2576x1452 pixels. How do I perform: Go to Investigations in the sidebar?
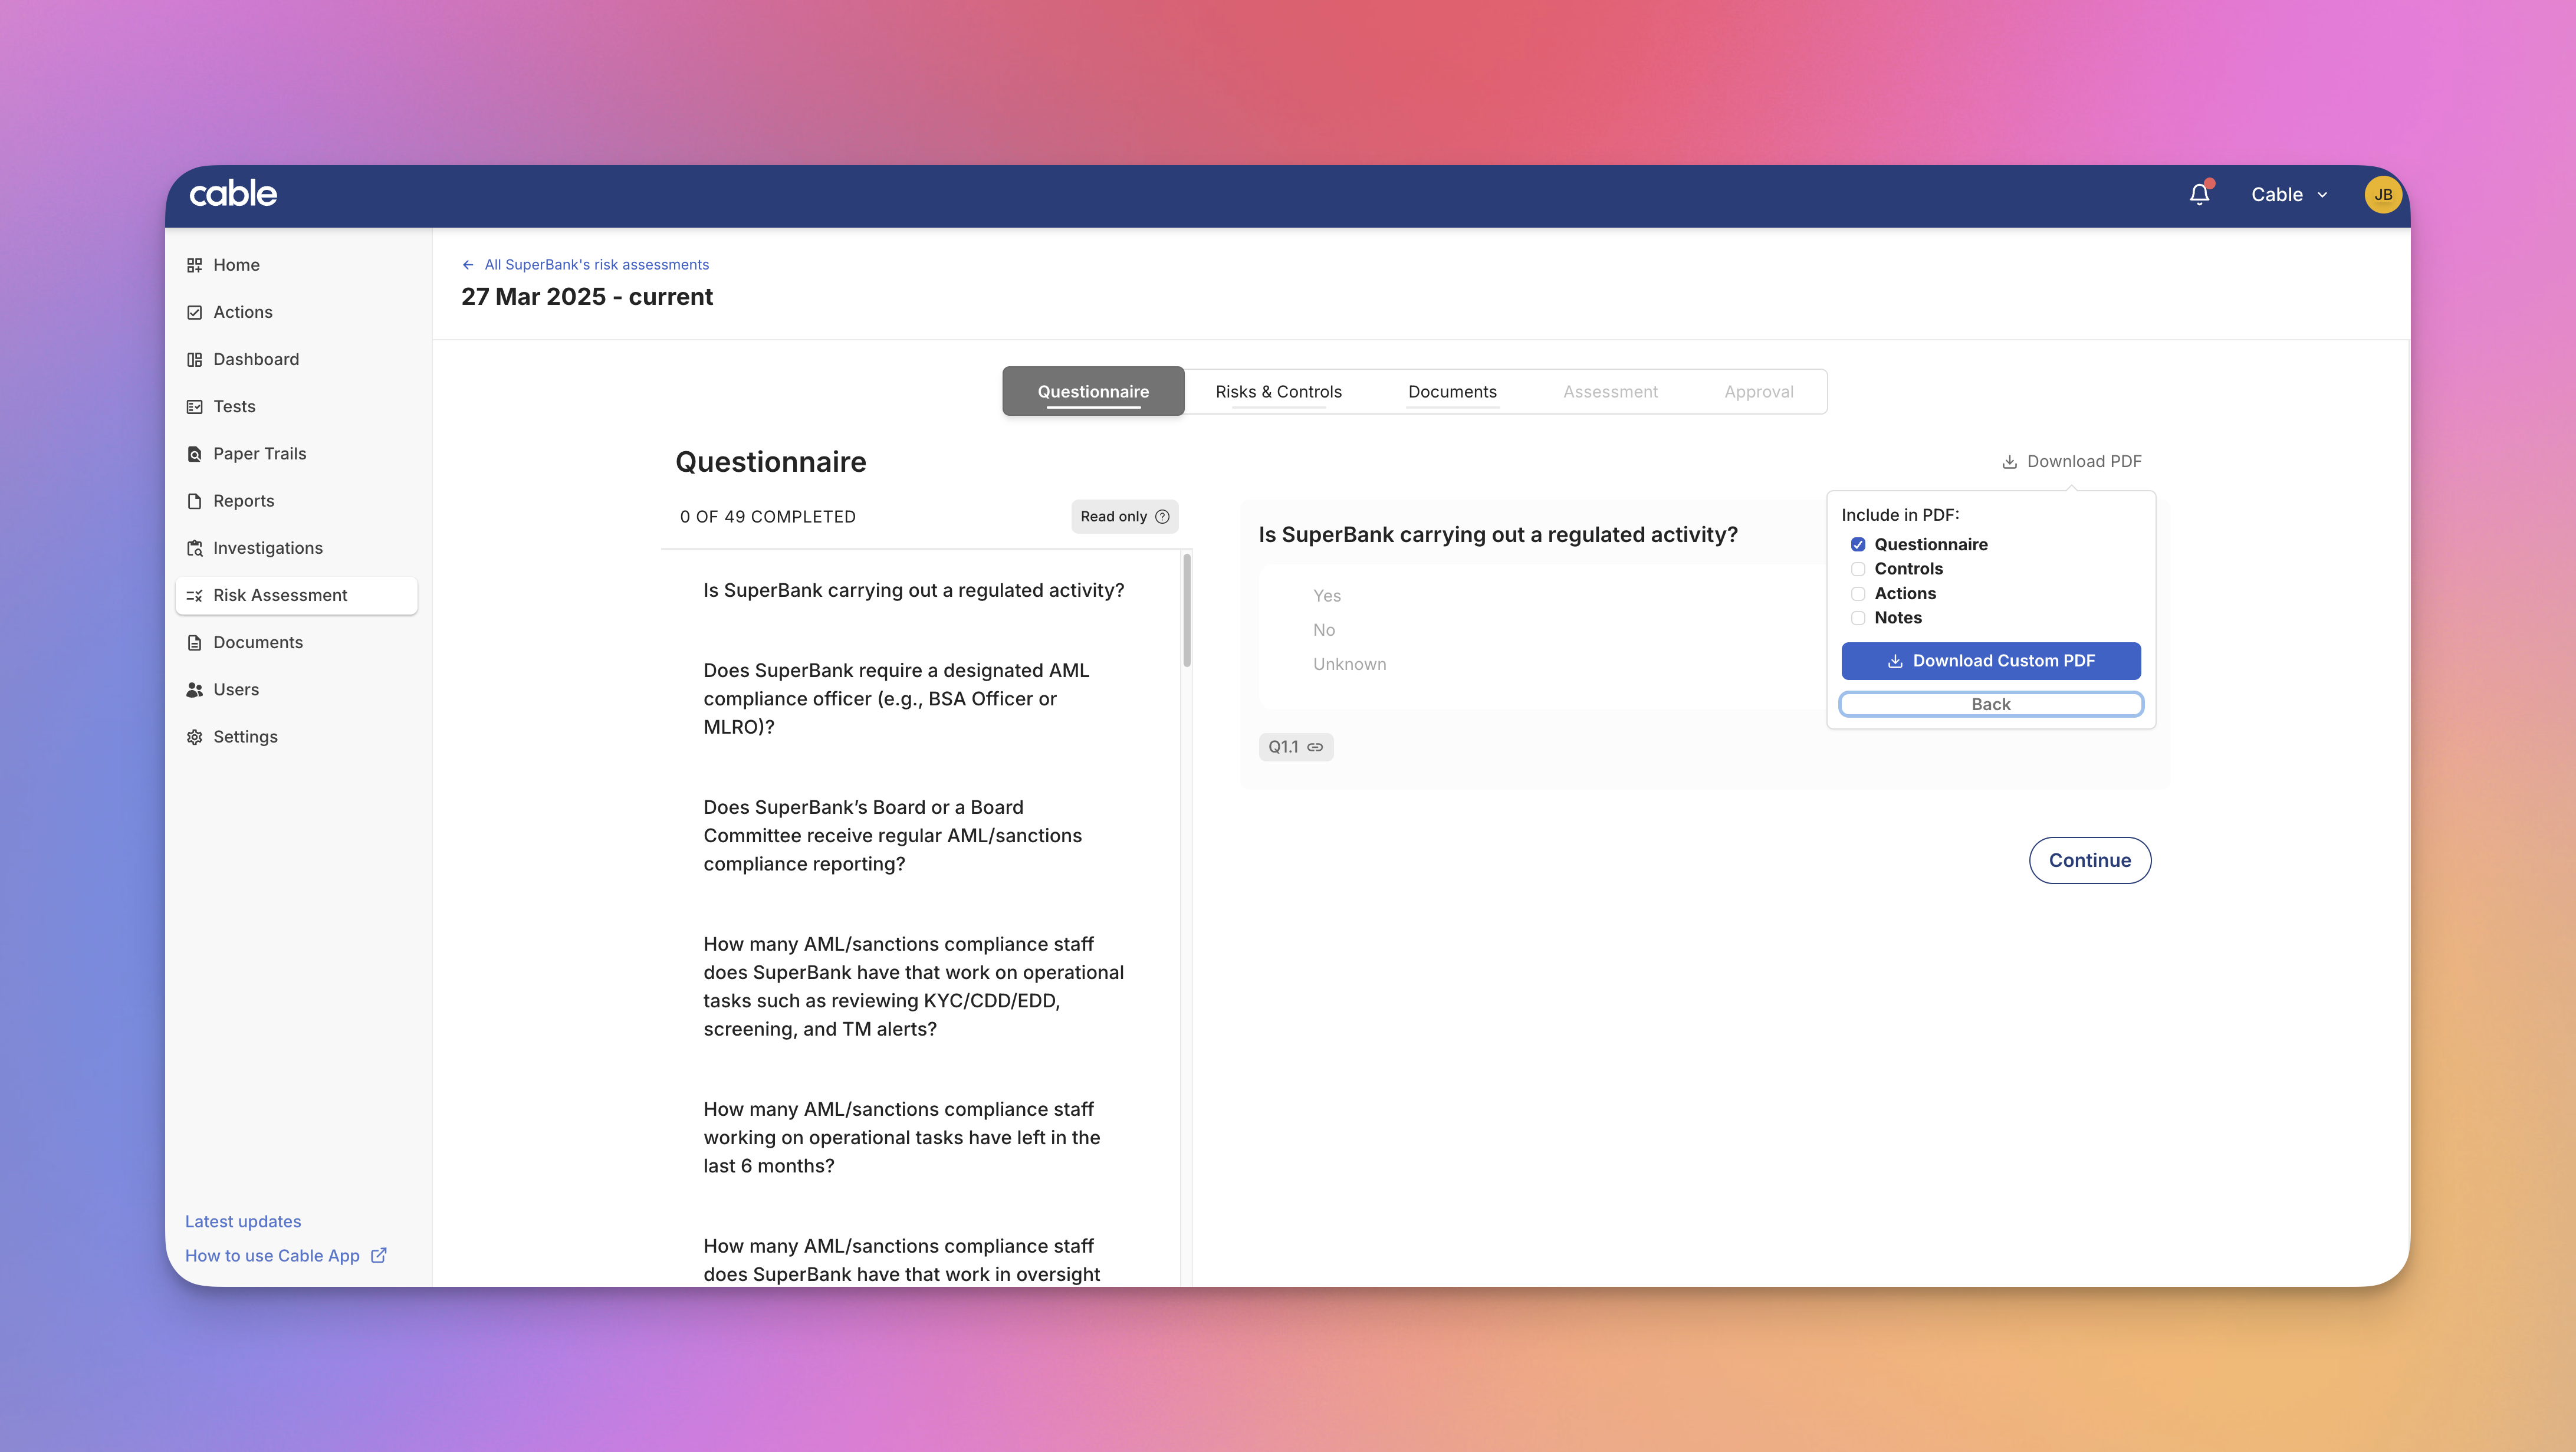(x=267, y=548)
